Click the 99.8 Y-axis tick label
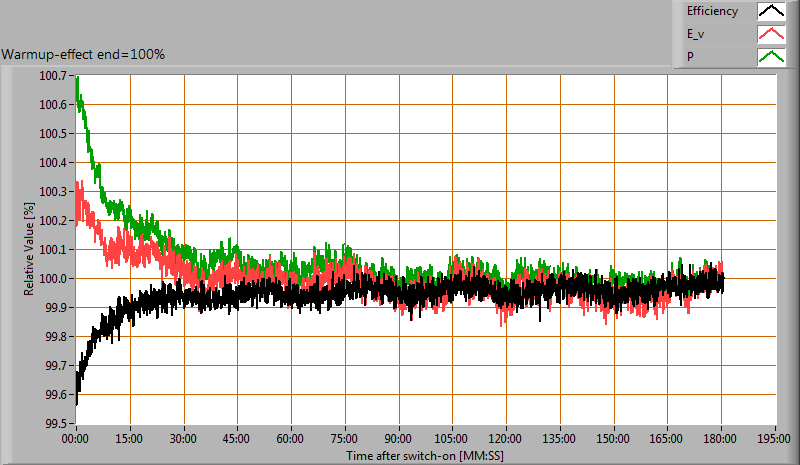The image size is (800, 465). 55,337
